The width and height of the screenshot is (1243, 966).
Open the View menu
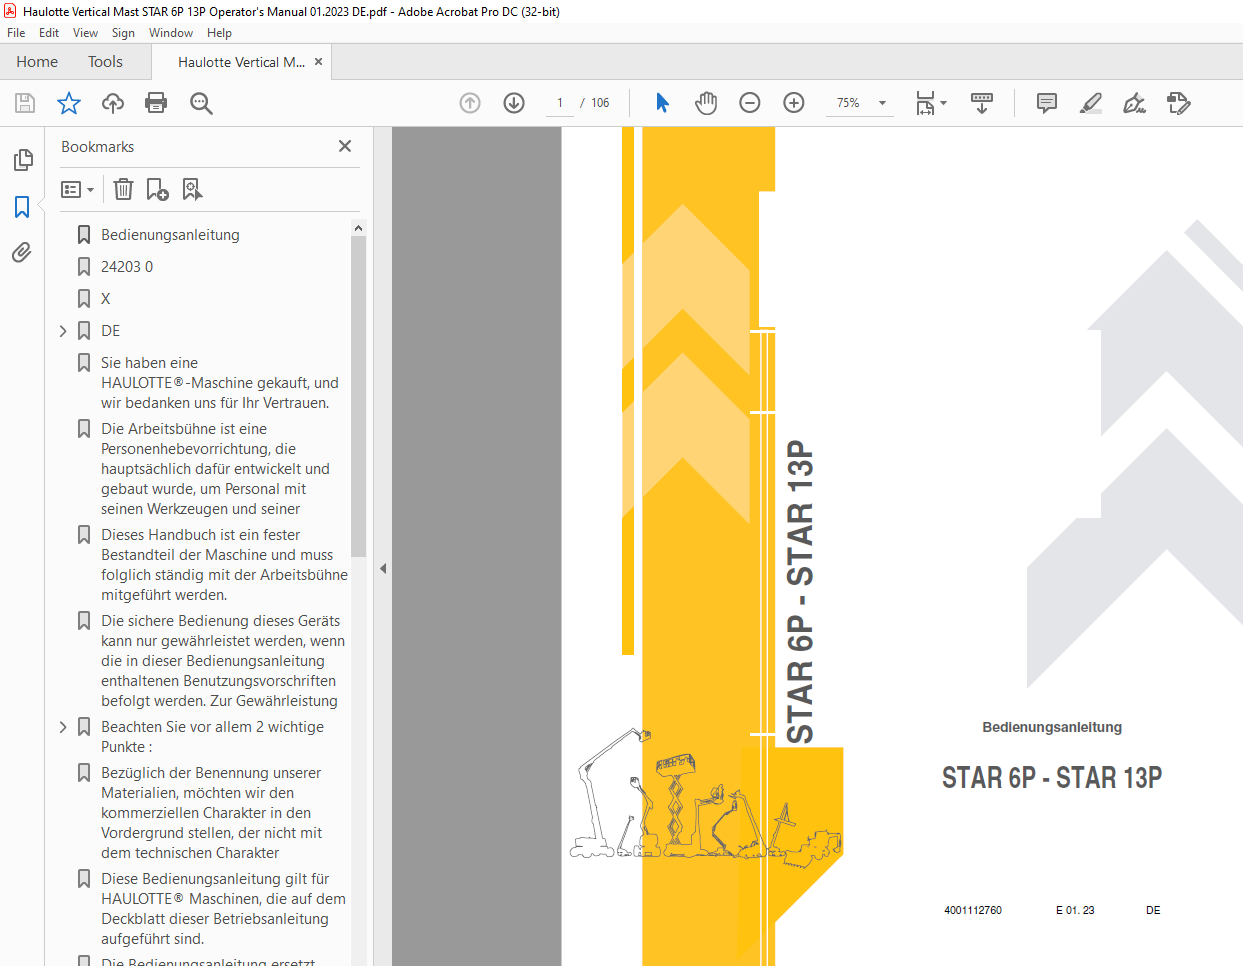(85, 33)
